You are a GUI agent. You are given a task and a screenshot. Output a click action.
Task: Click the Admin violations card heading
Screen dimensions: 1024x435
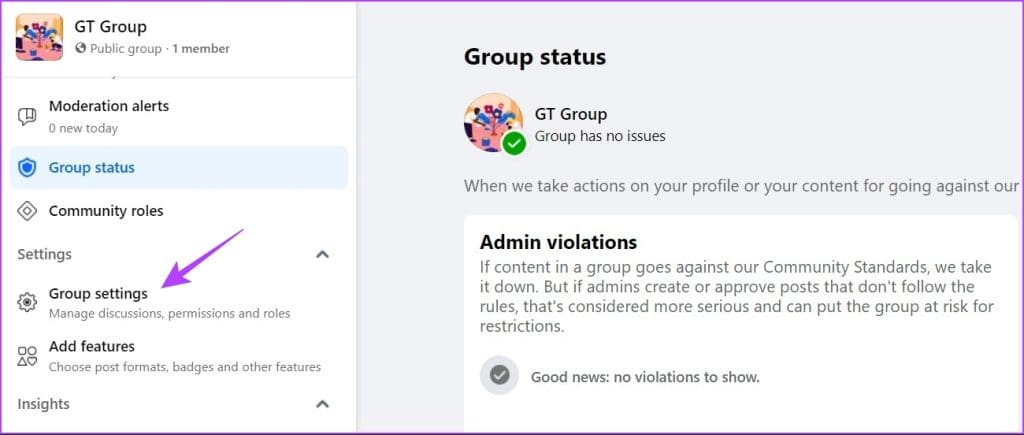558,242
